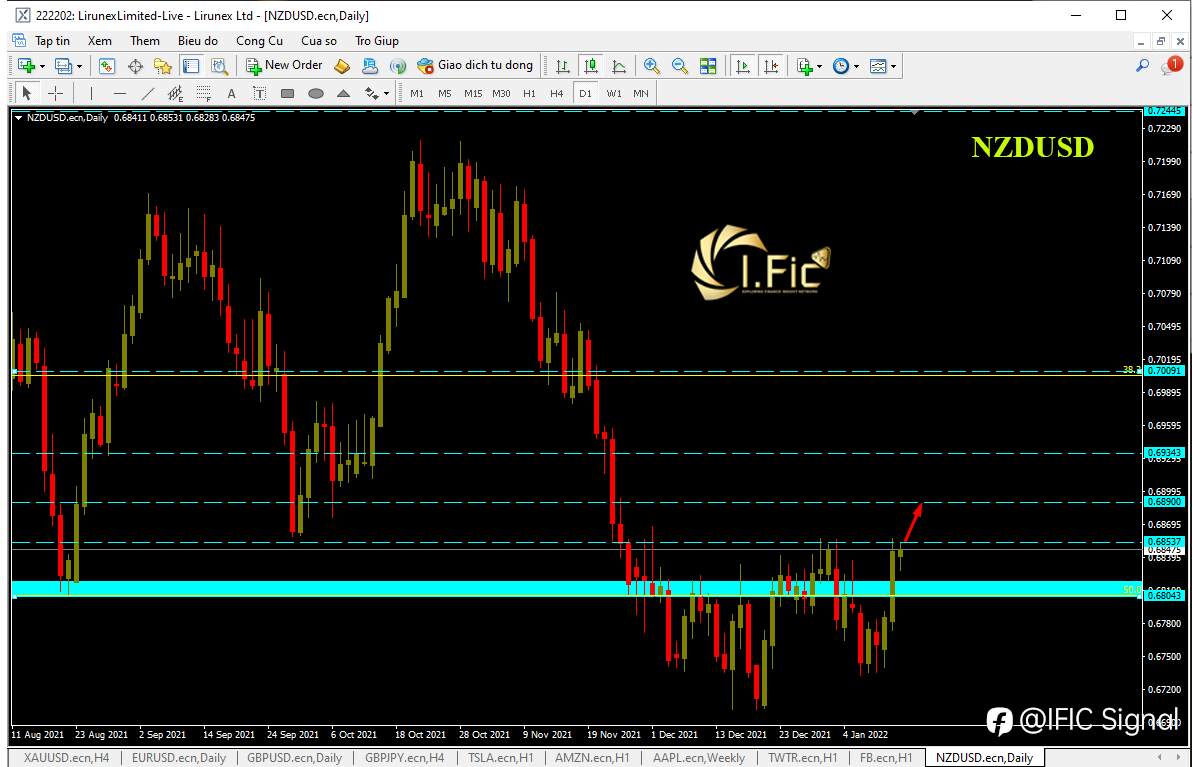The width and height of the screenshot is (1192, 767).
Task: Select the Fibonacci retracement tool
Action: click(x=204, y=93)
